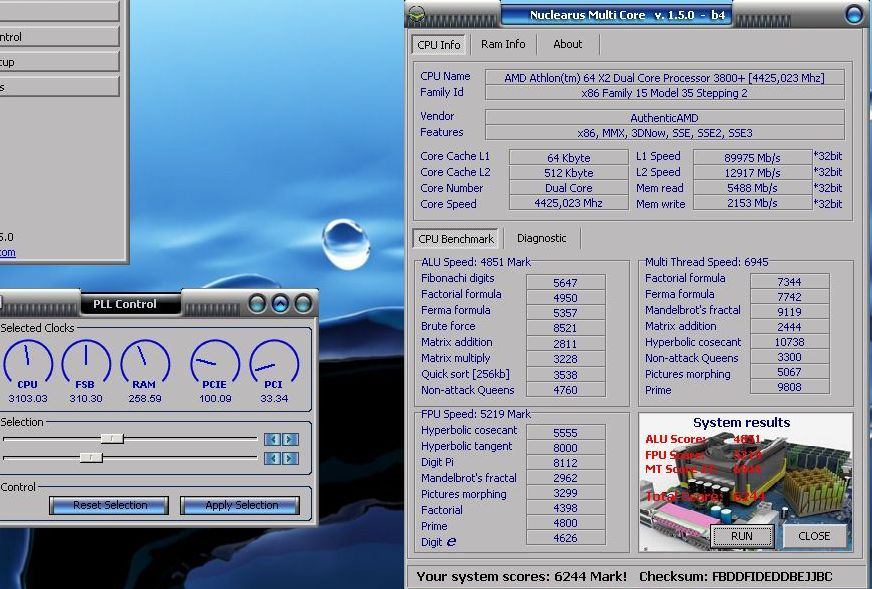This screenshot has width=872, height=589.
Task: Click the RAM clock value 258.59
Action: coord(145,398)
